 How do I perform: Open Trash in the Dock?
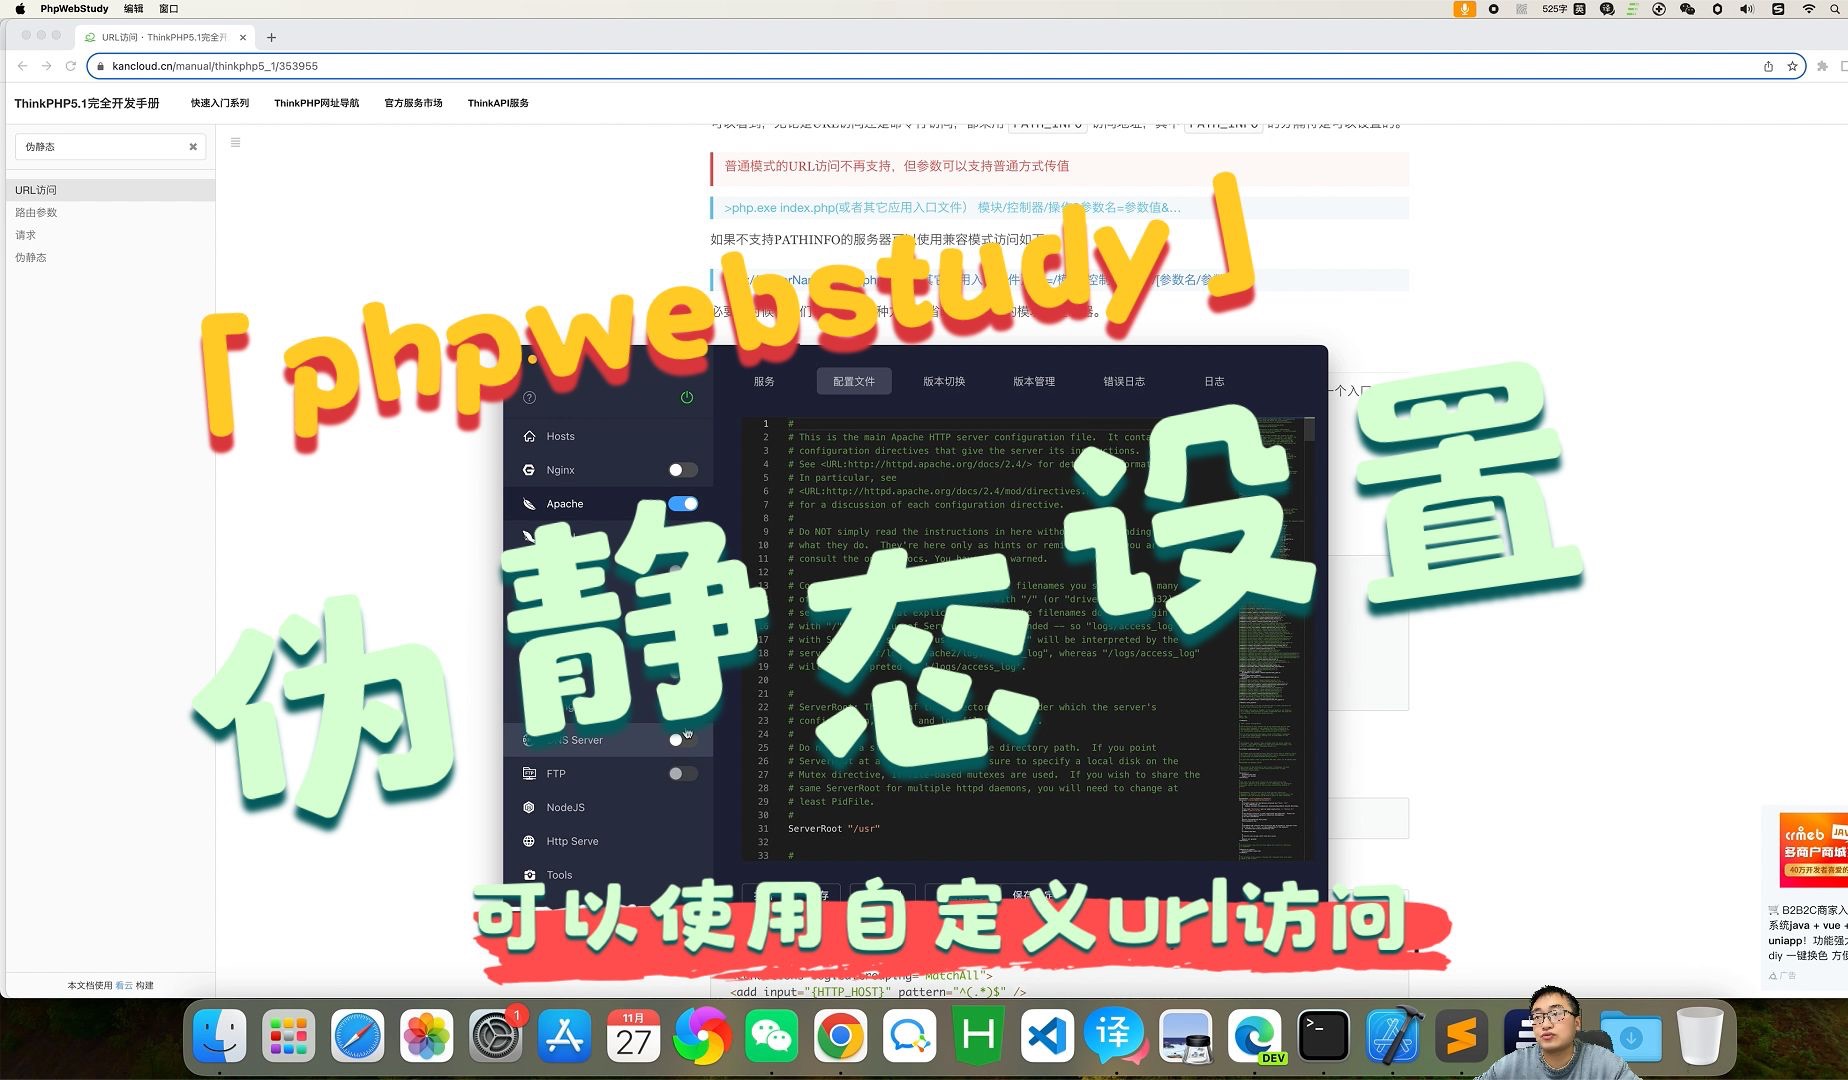pyautogui.click(x=1700, y=1036)
